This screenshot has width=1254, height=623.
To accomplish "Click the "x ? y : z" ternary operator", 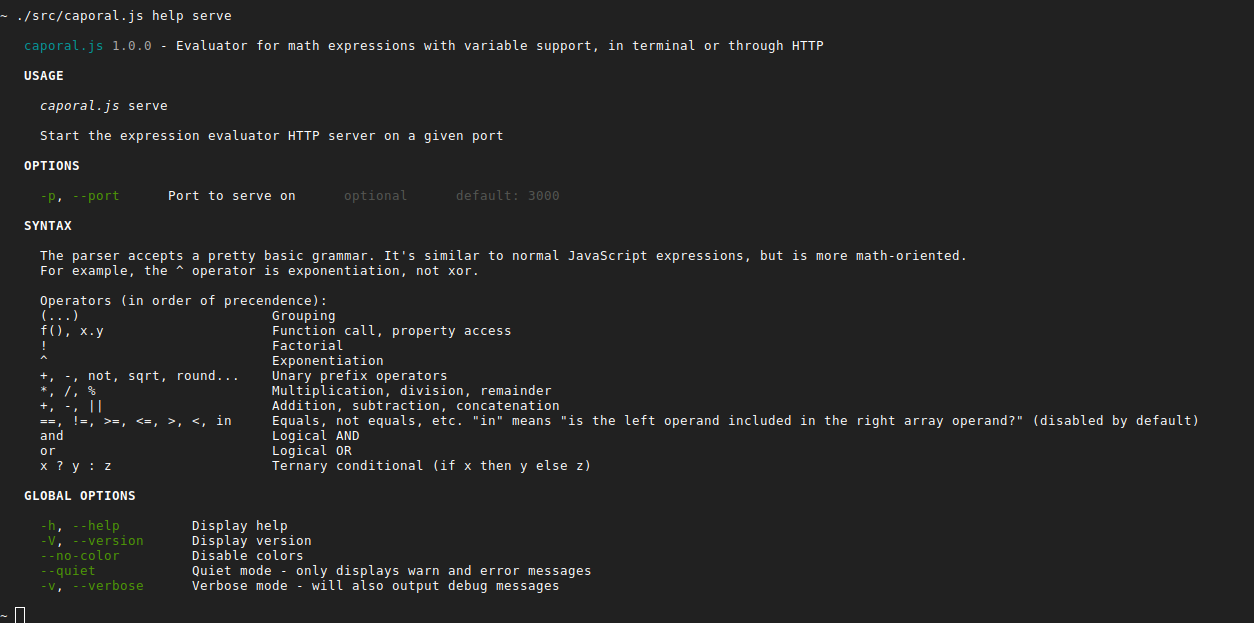I will 76,466.
